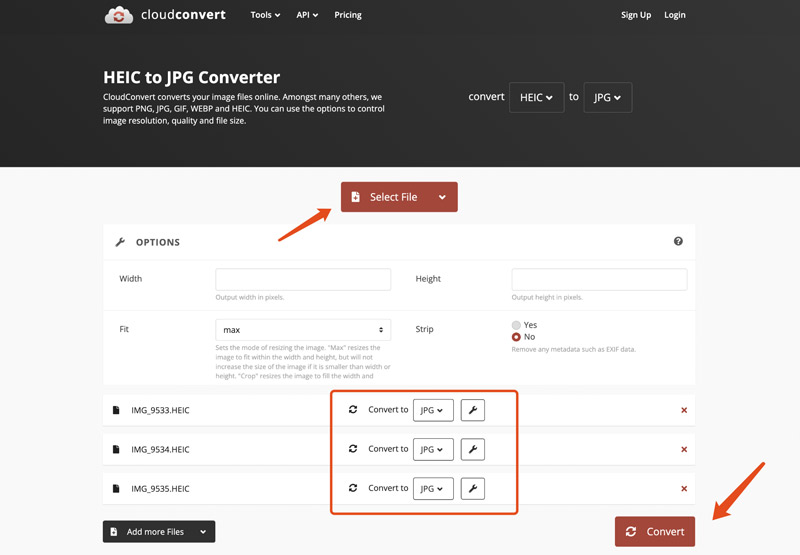Click the Add more Files button
This screenshot has height=555, width=800.
(x=159, y=532)
